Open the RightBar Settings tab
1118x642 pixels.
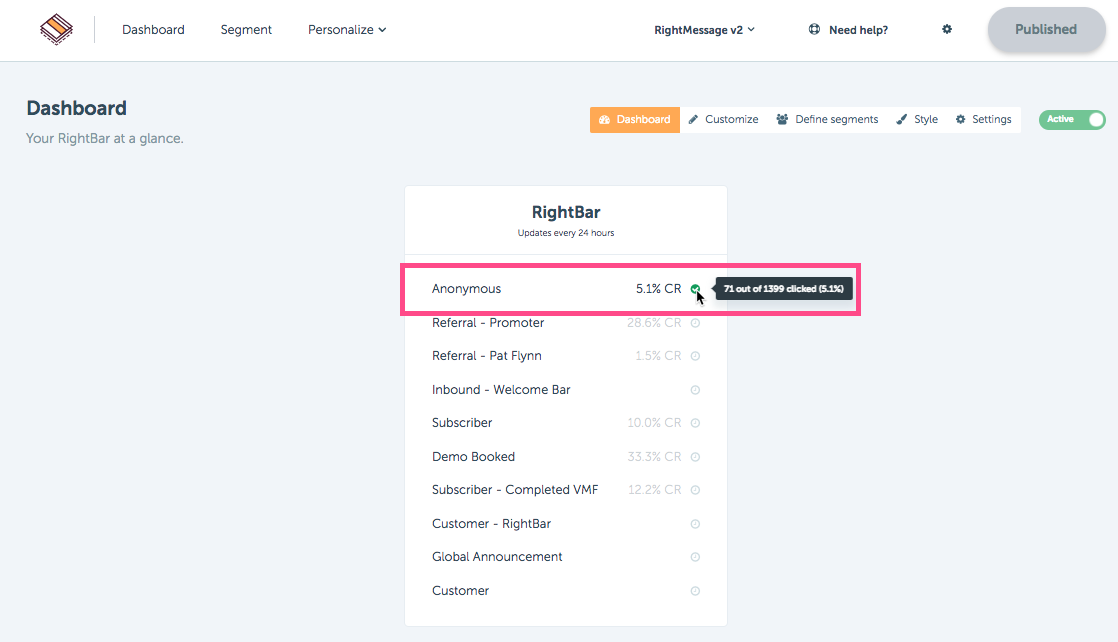984,119
